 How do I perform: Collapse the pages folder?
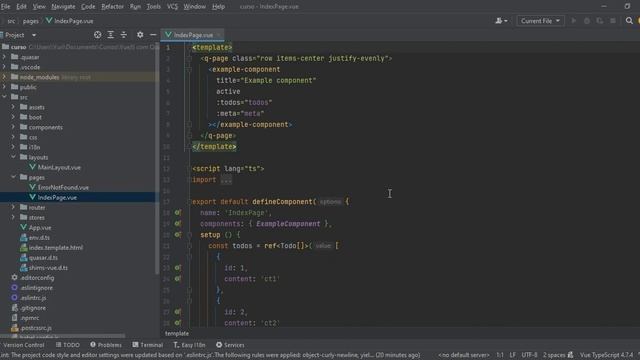[13, 177]
